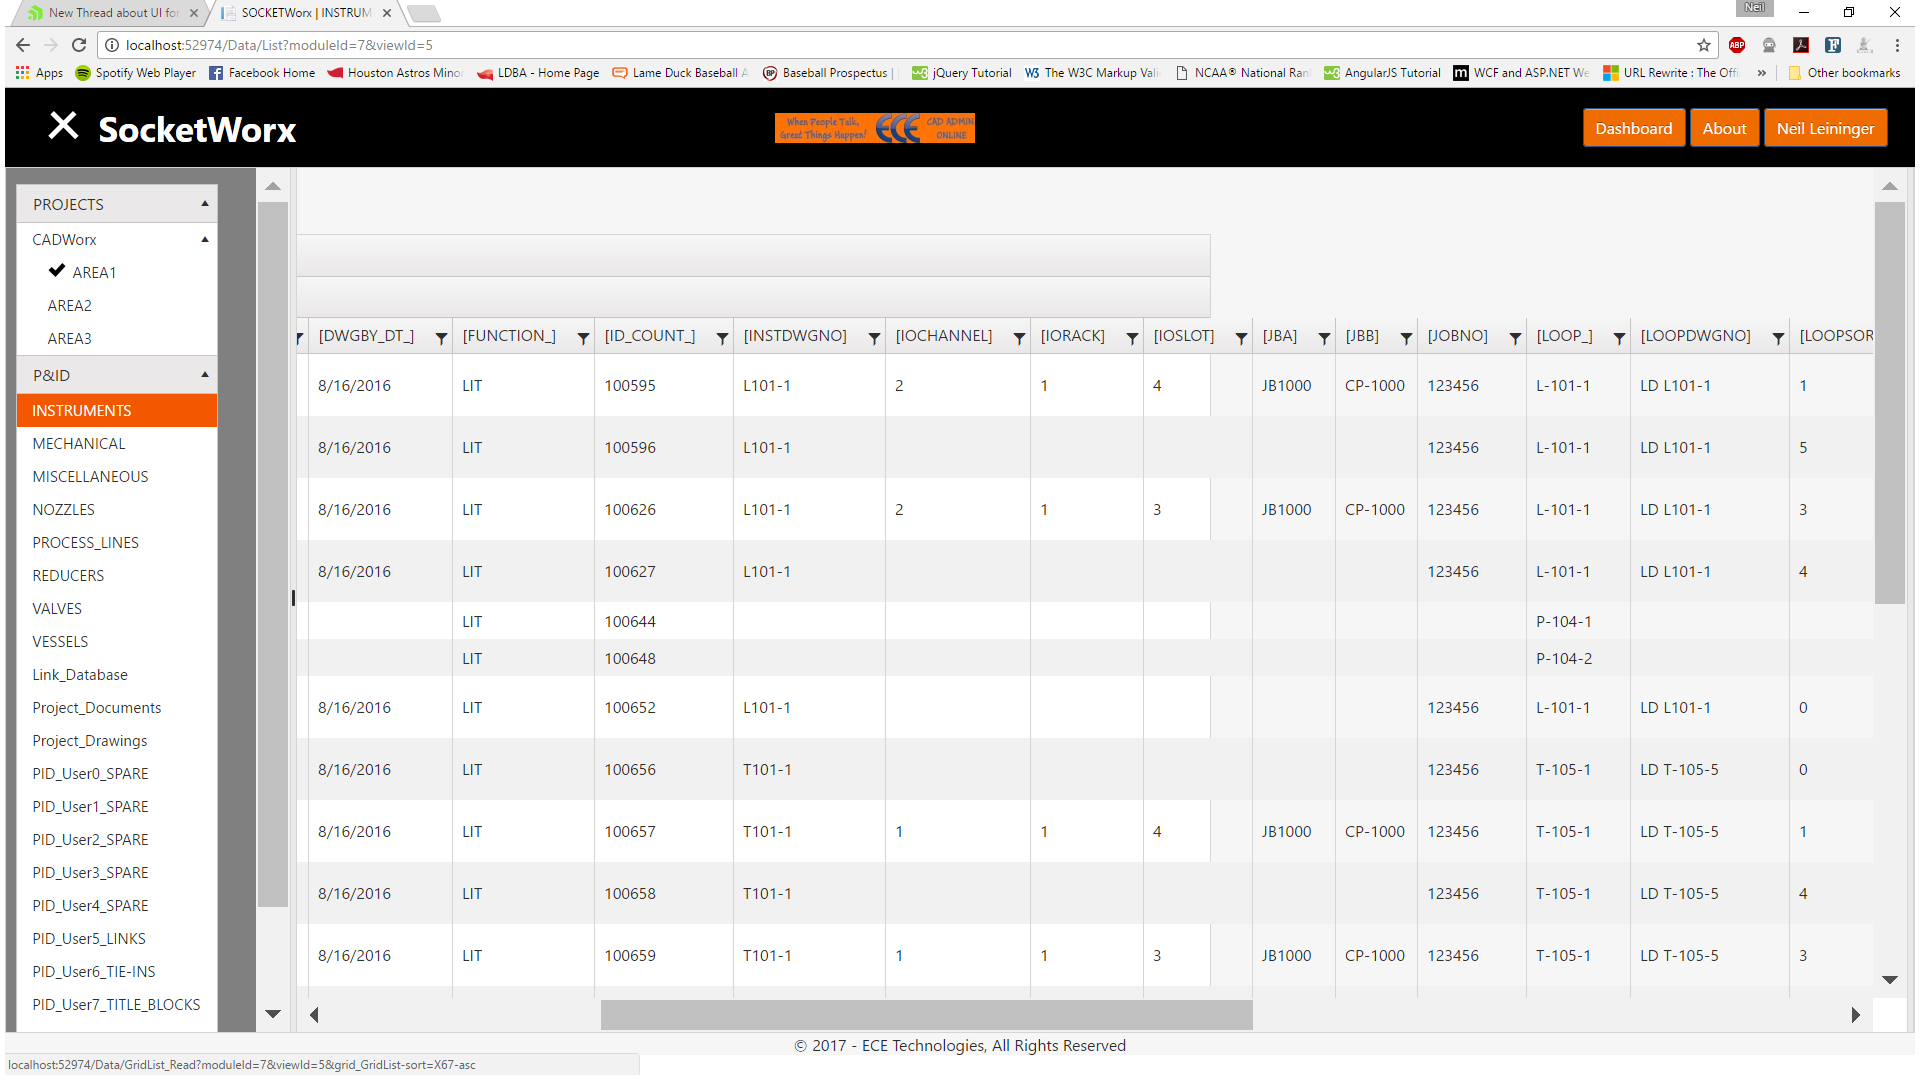This screenshot has width=1920, height=1080.
Task: Open the LOOPDWGNO column filter icon
Action: click(1778, 339)
